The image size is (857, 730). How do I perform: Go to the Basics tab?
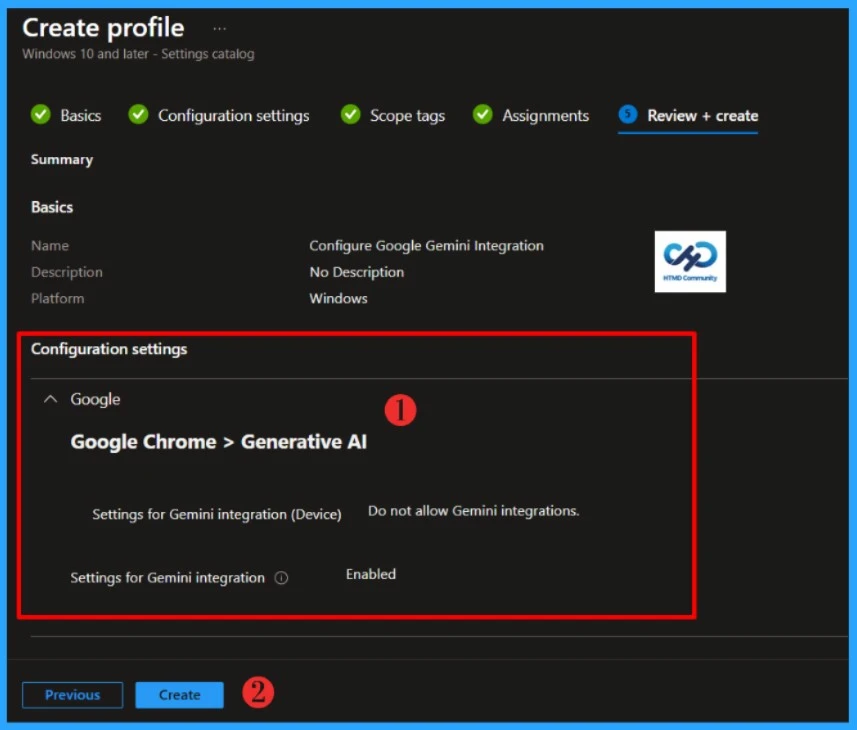click(80, 116)
